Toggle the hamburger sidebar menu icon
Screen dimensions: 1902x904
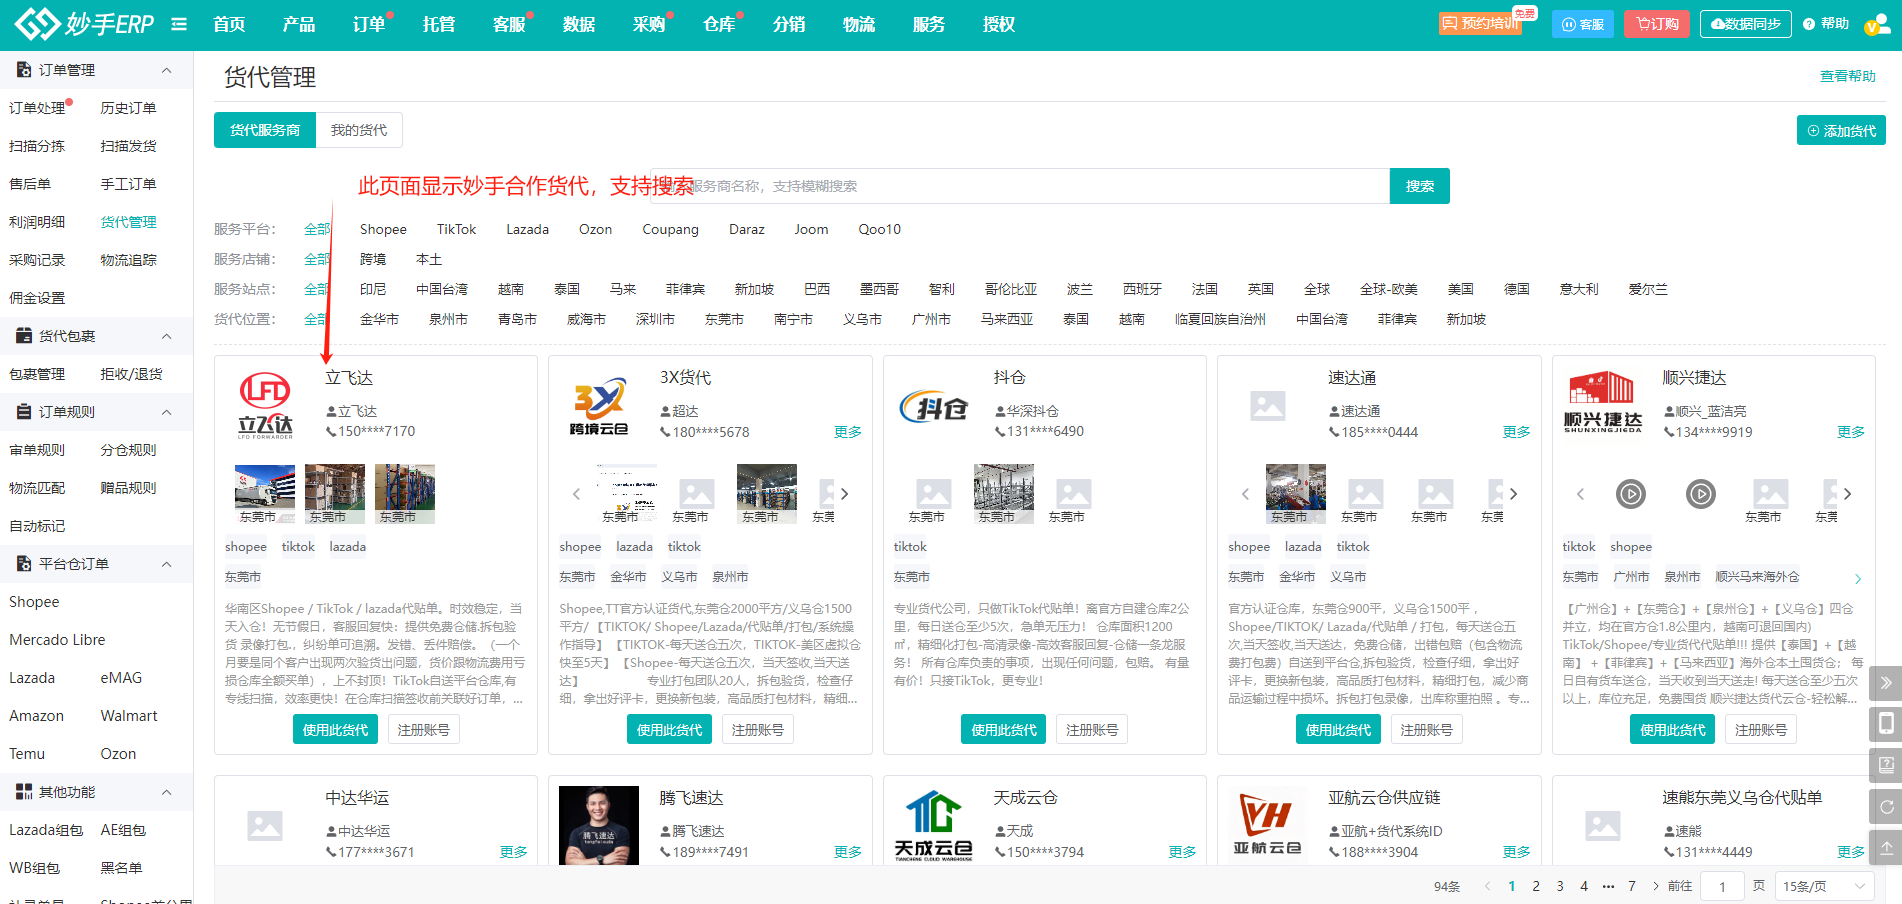[x=179, y=24]
